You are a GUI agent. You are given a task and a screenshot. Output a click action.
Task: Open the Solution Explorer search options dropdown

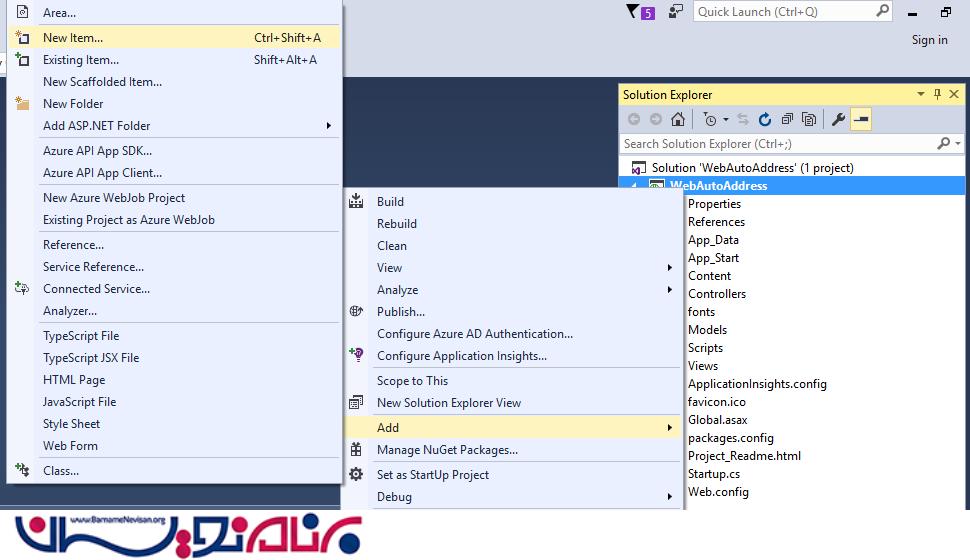958,144
